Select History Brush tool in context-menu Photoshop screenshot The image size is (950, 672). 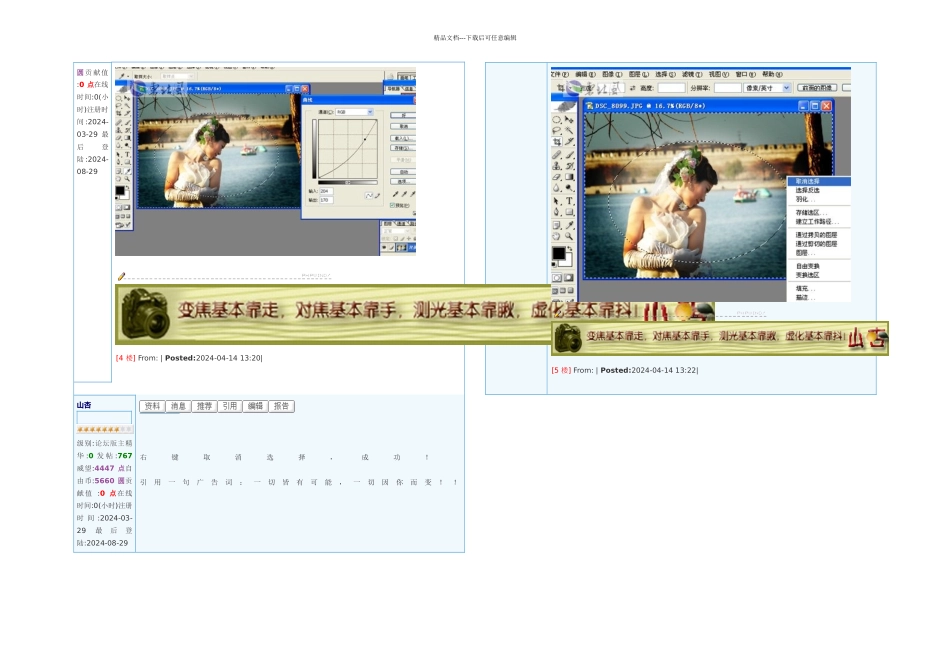pyautogui.click(x=569, y=165)
